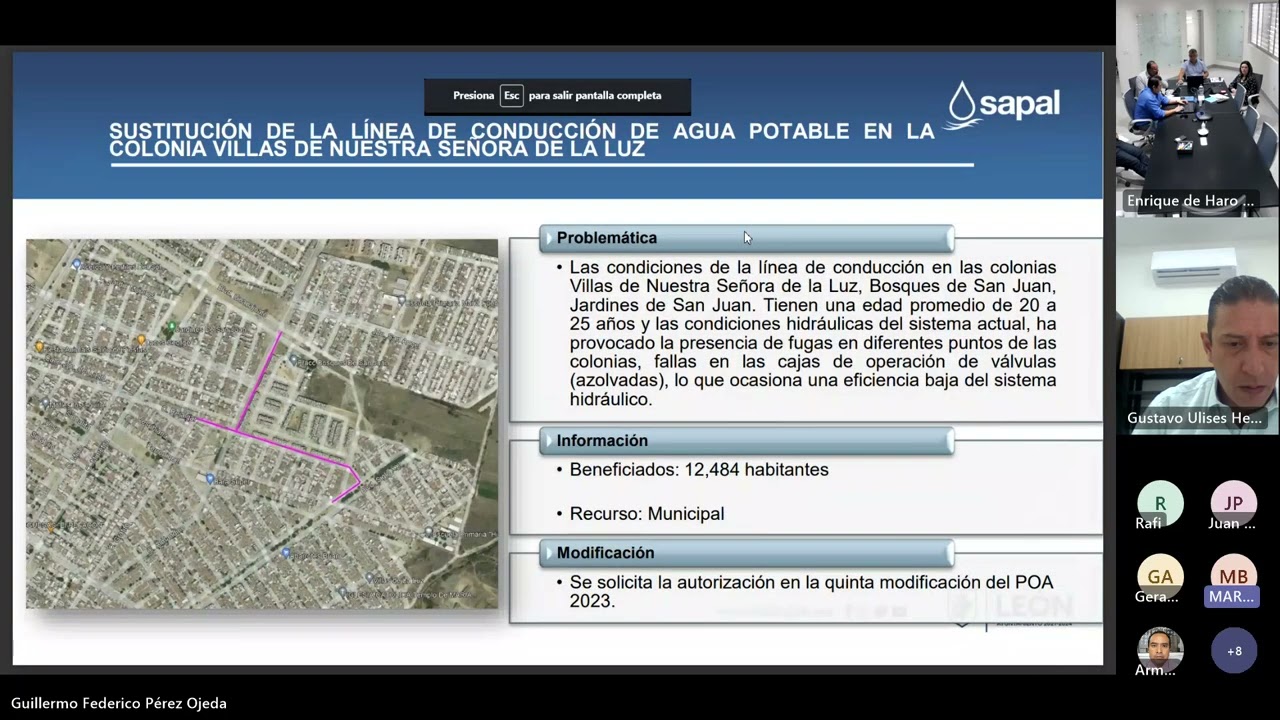Open participant JP Juan avatar

click(x=1234, y=503)
